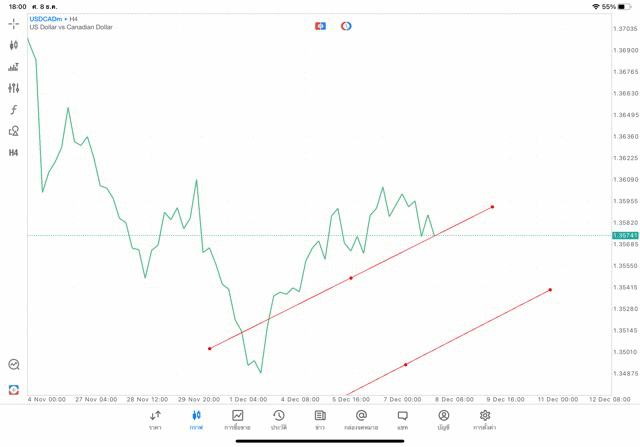Open the H4 timeframe selector

pyautogui.click(x=14, y=153)
